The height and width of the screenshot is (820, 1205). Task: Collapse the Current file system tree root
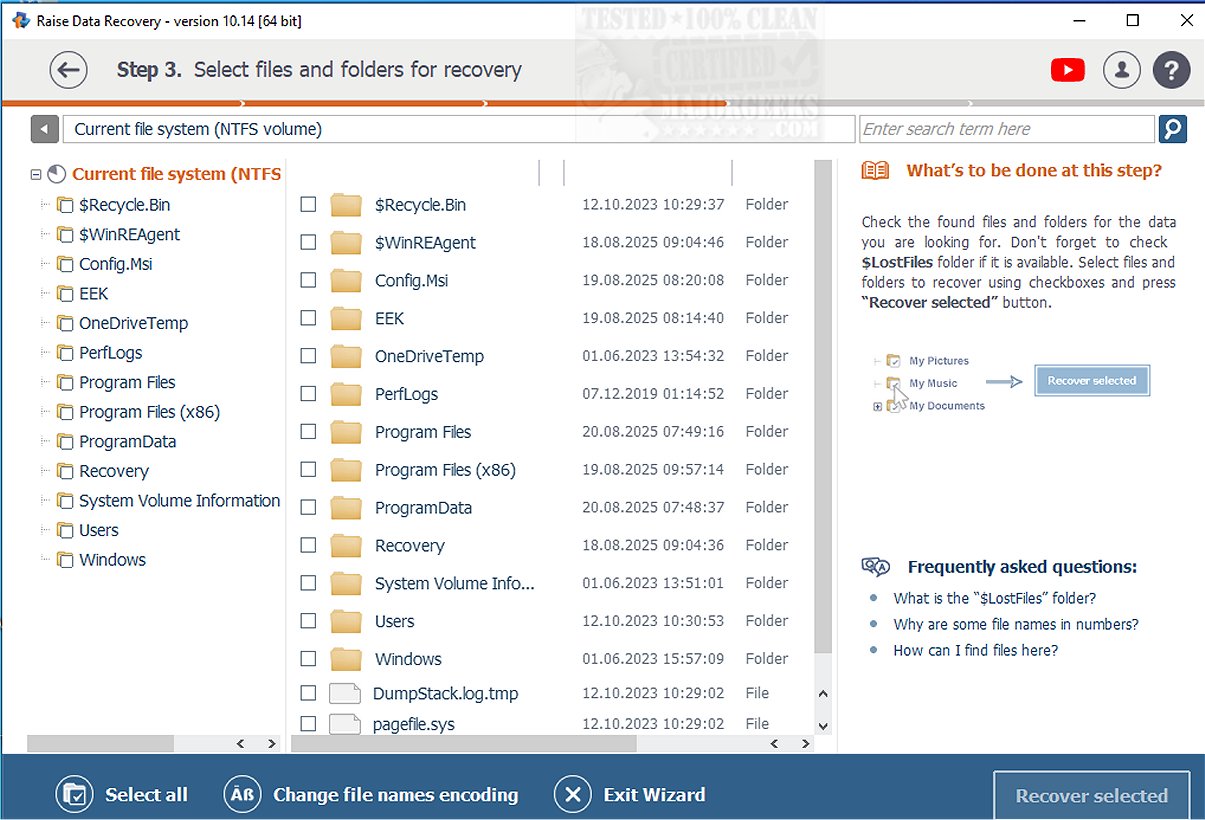coord(36,174)
